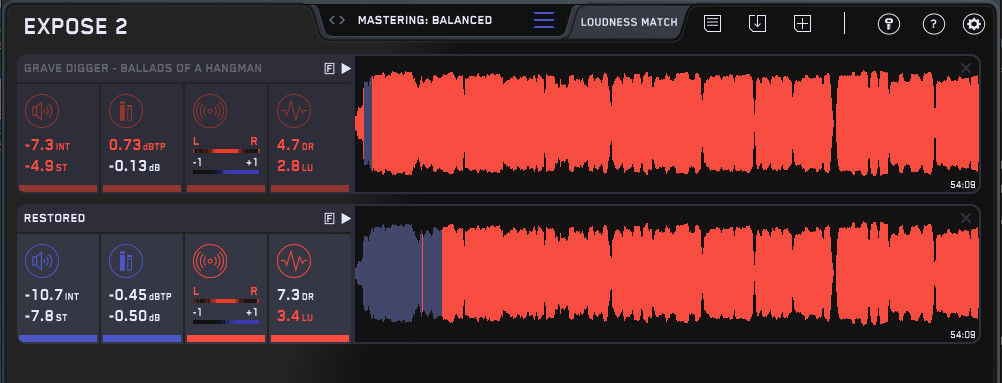Play the Restored track
The height and width of the screenshot is (383, 1002).
tap(346, 219)
